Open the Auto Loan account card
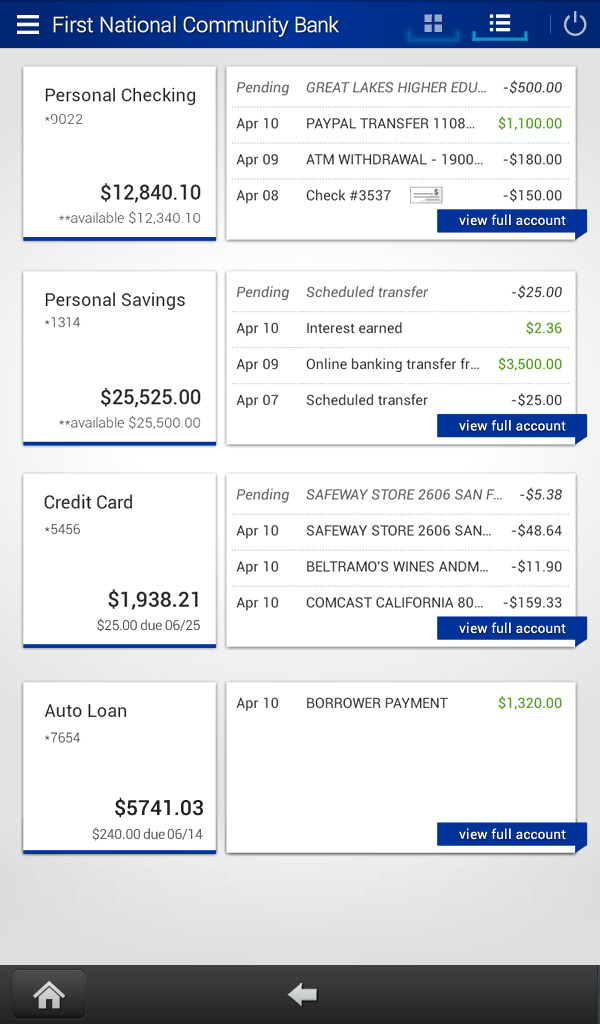 click(119, 766)
